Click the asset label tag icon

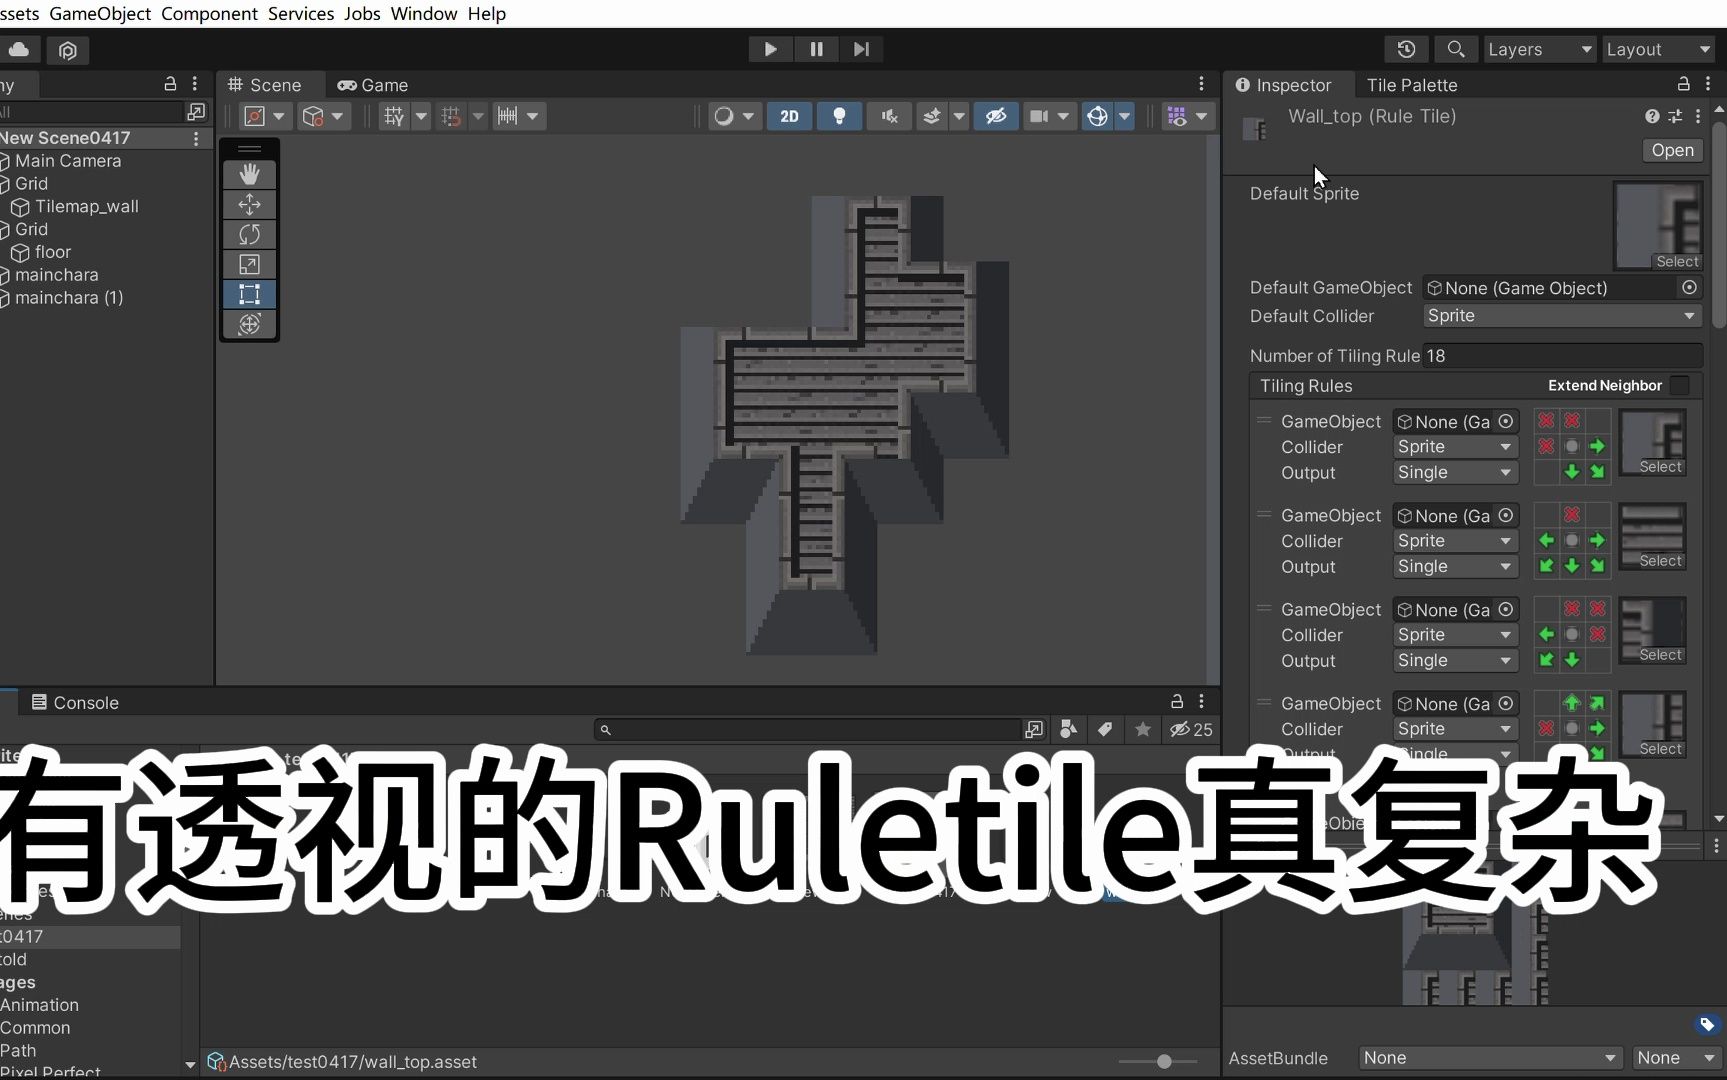pyautogui.click(x=1706, y=1024)
